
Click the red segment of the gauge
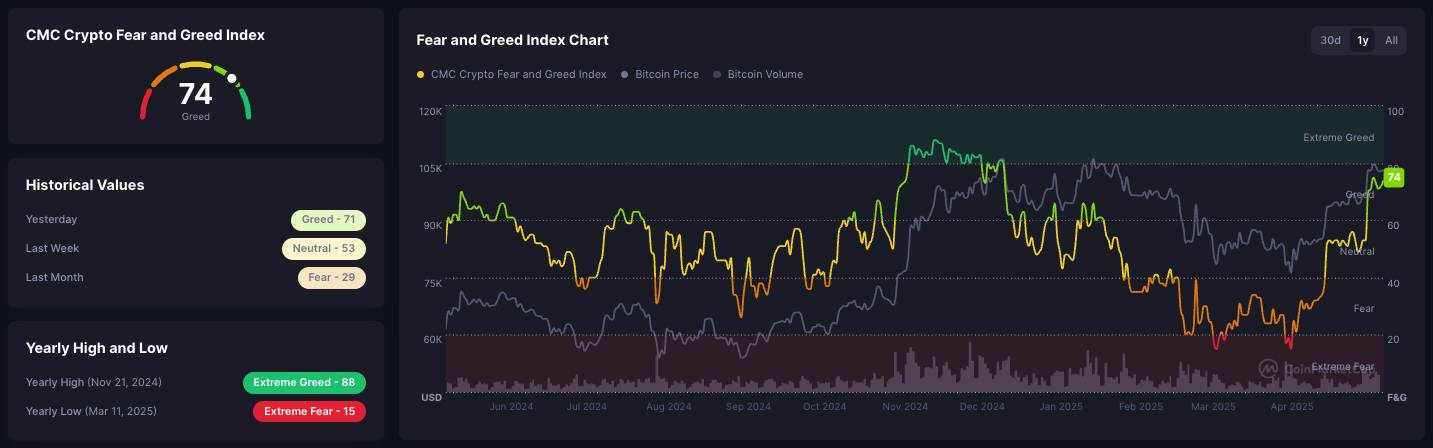(145, 103)
